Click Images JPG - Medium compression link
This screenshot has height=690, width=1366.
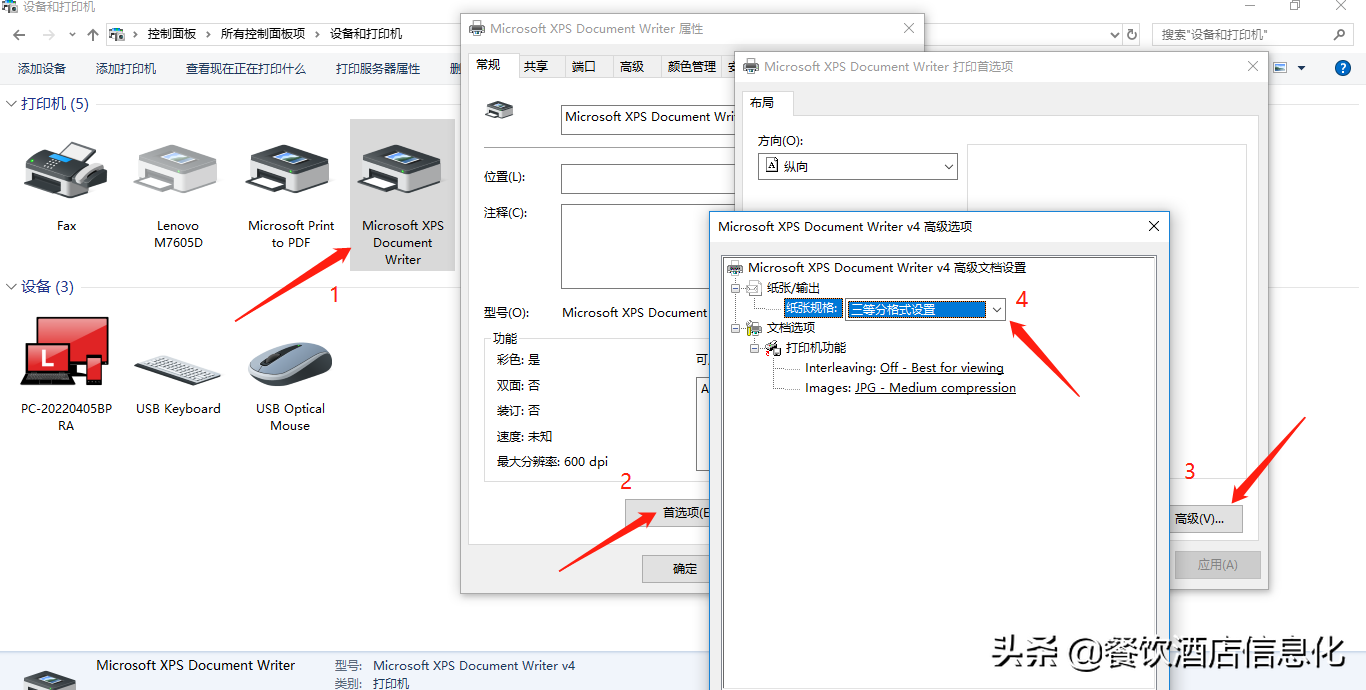pyautogui.click(x=935, y=388)
